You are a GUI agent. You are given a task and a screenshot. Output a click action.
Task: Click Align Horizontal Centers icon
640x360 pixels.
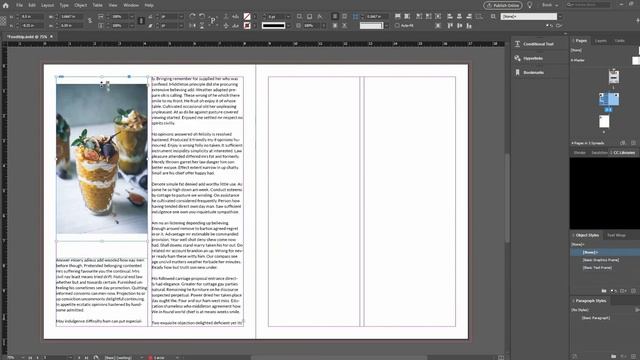[x=459, y=16]
